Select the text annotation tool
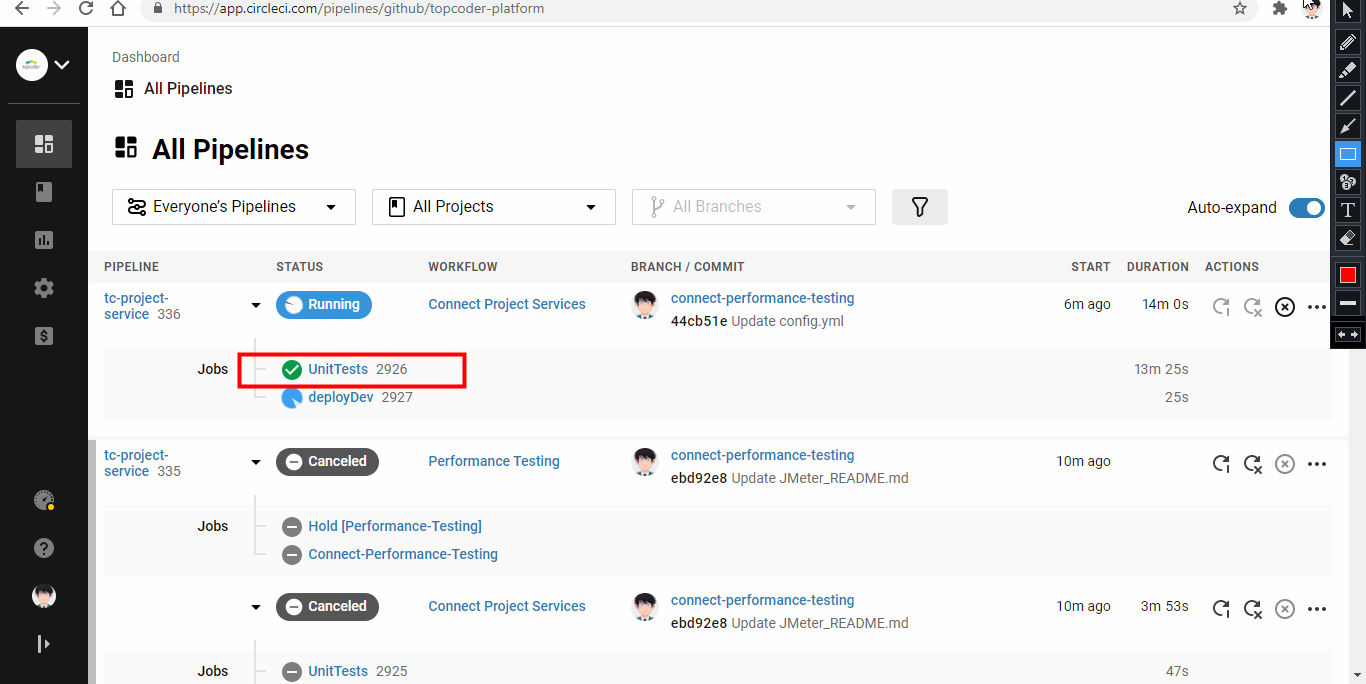The image size is (1366, 684). coord(1347,210)
